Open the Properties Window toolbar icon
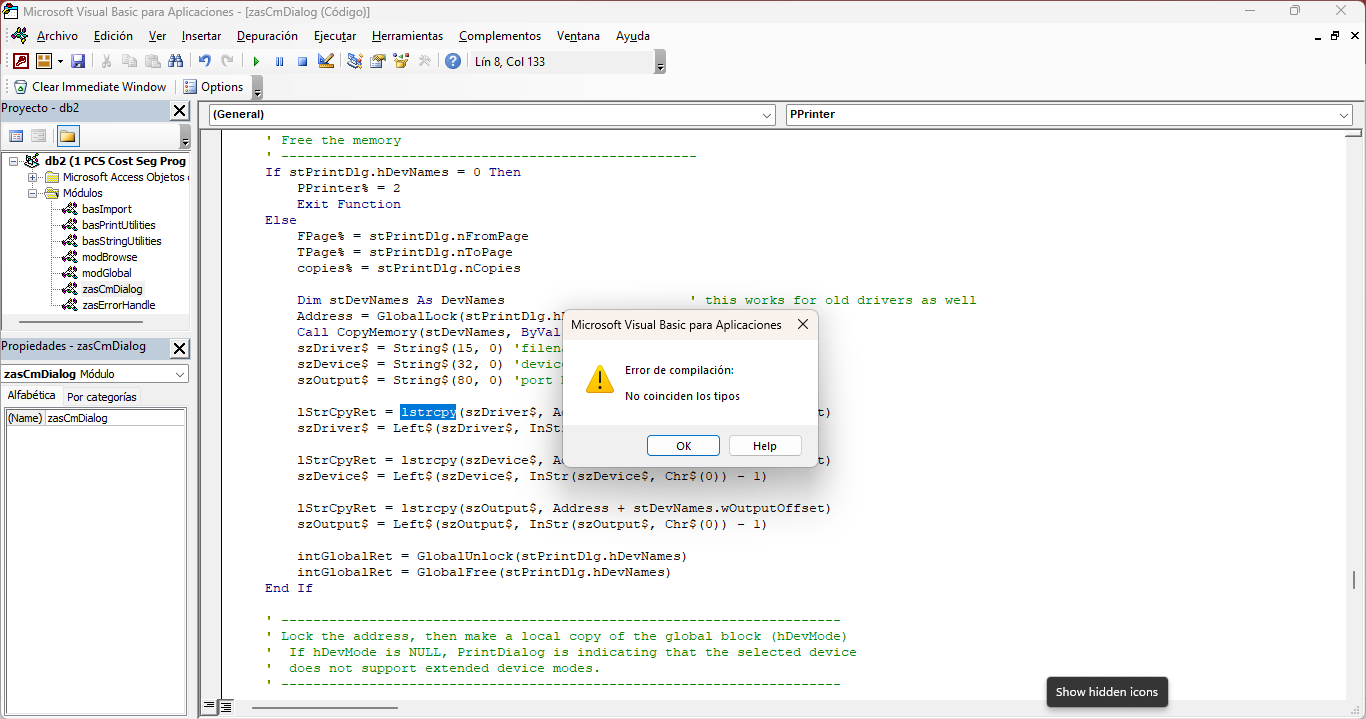The width and height of the screenshot is (1366, 719). click(x=378, y=61)
